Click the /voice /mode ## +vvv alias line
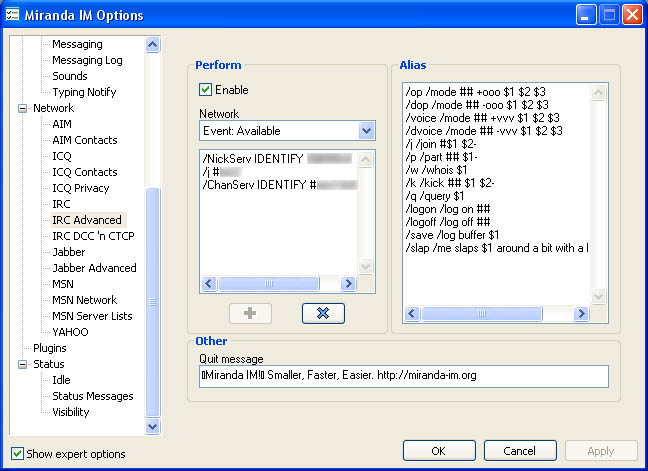This screenshot has height=471, width=648. pos(483,118)
